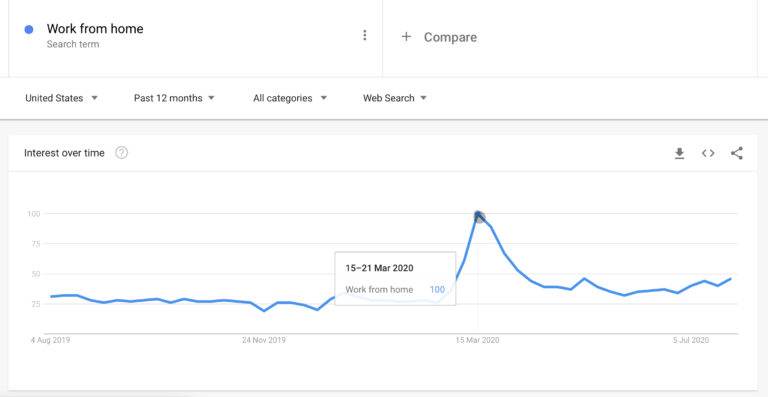Click the Compare text to add a term
The image size is (768, 397).
450,37
